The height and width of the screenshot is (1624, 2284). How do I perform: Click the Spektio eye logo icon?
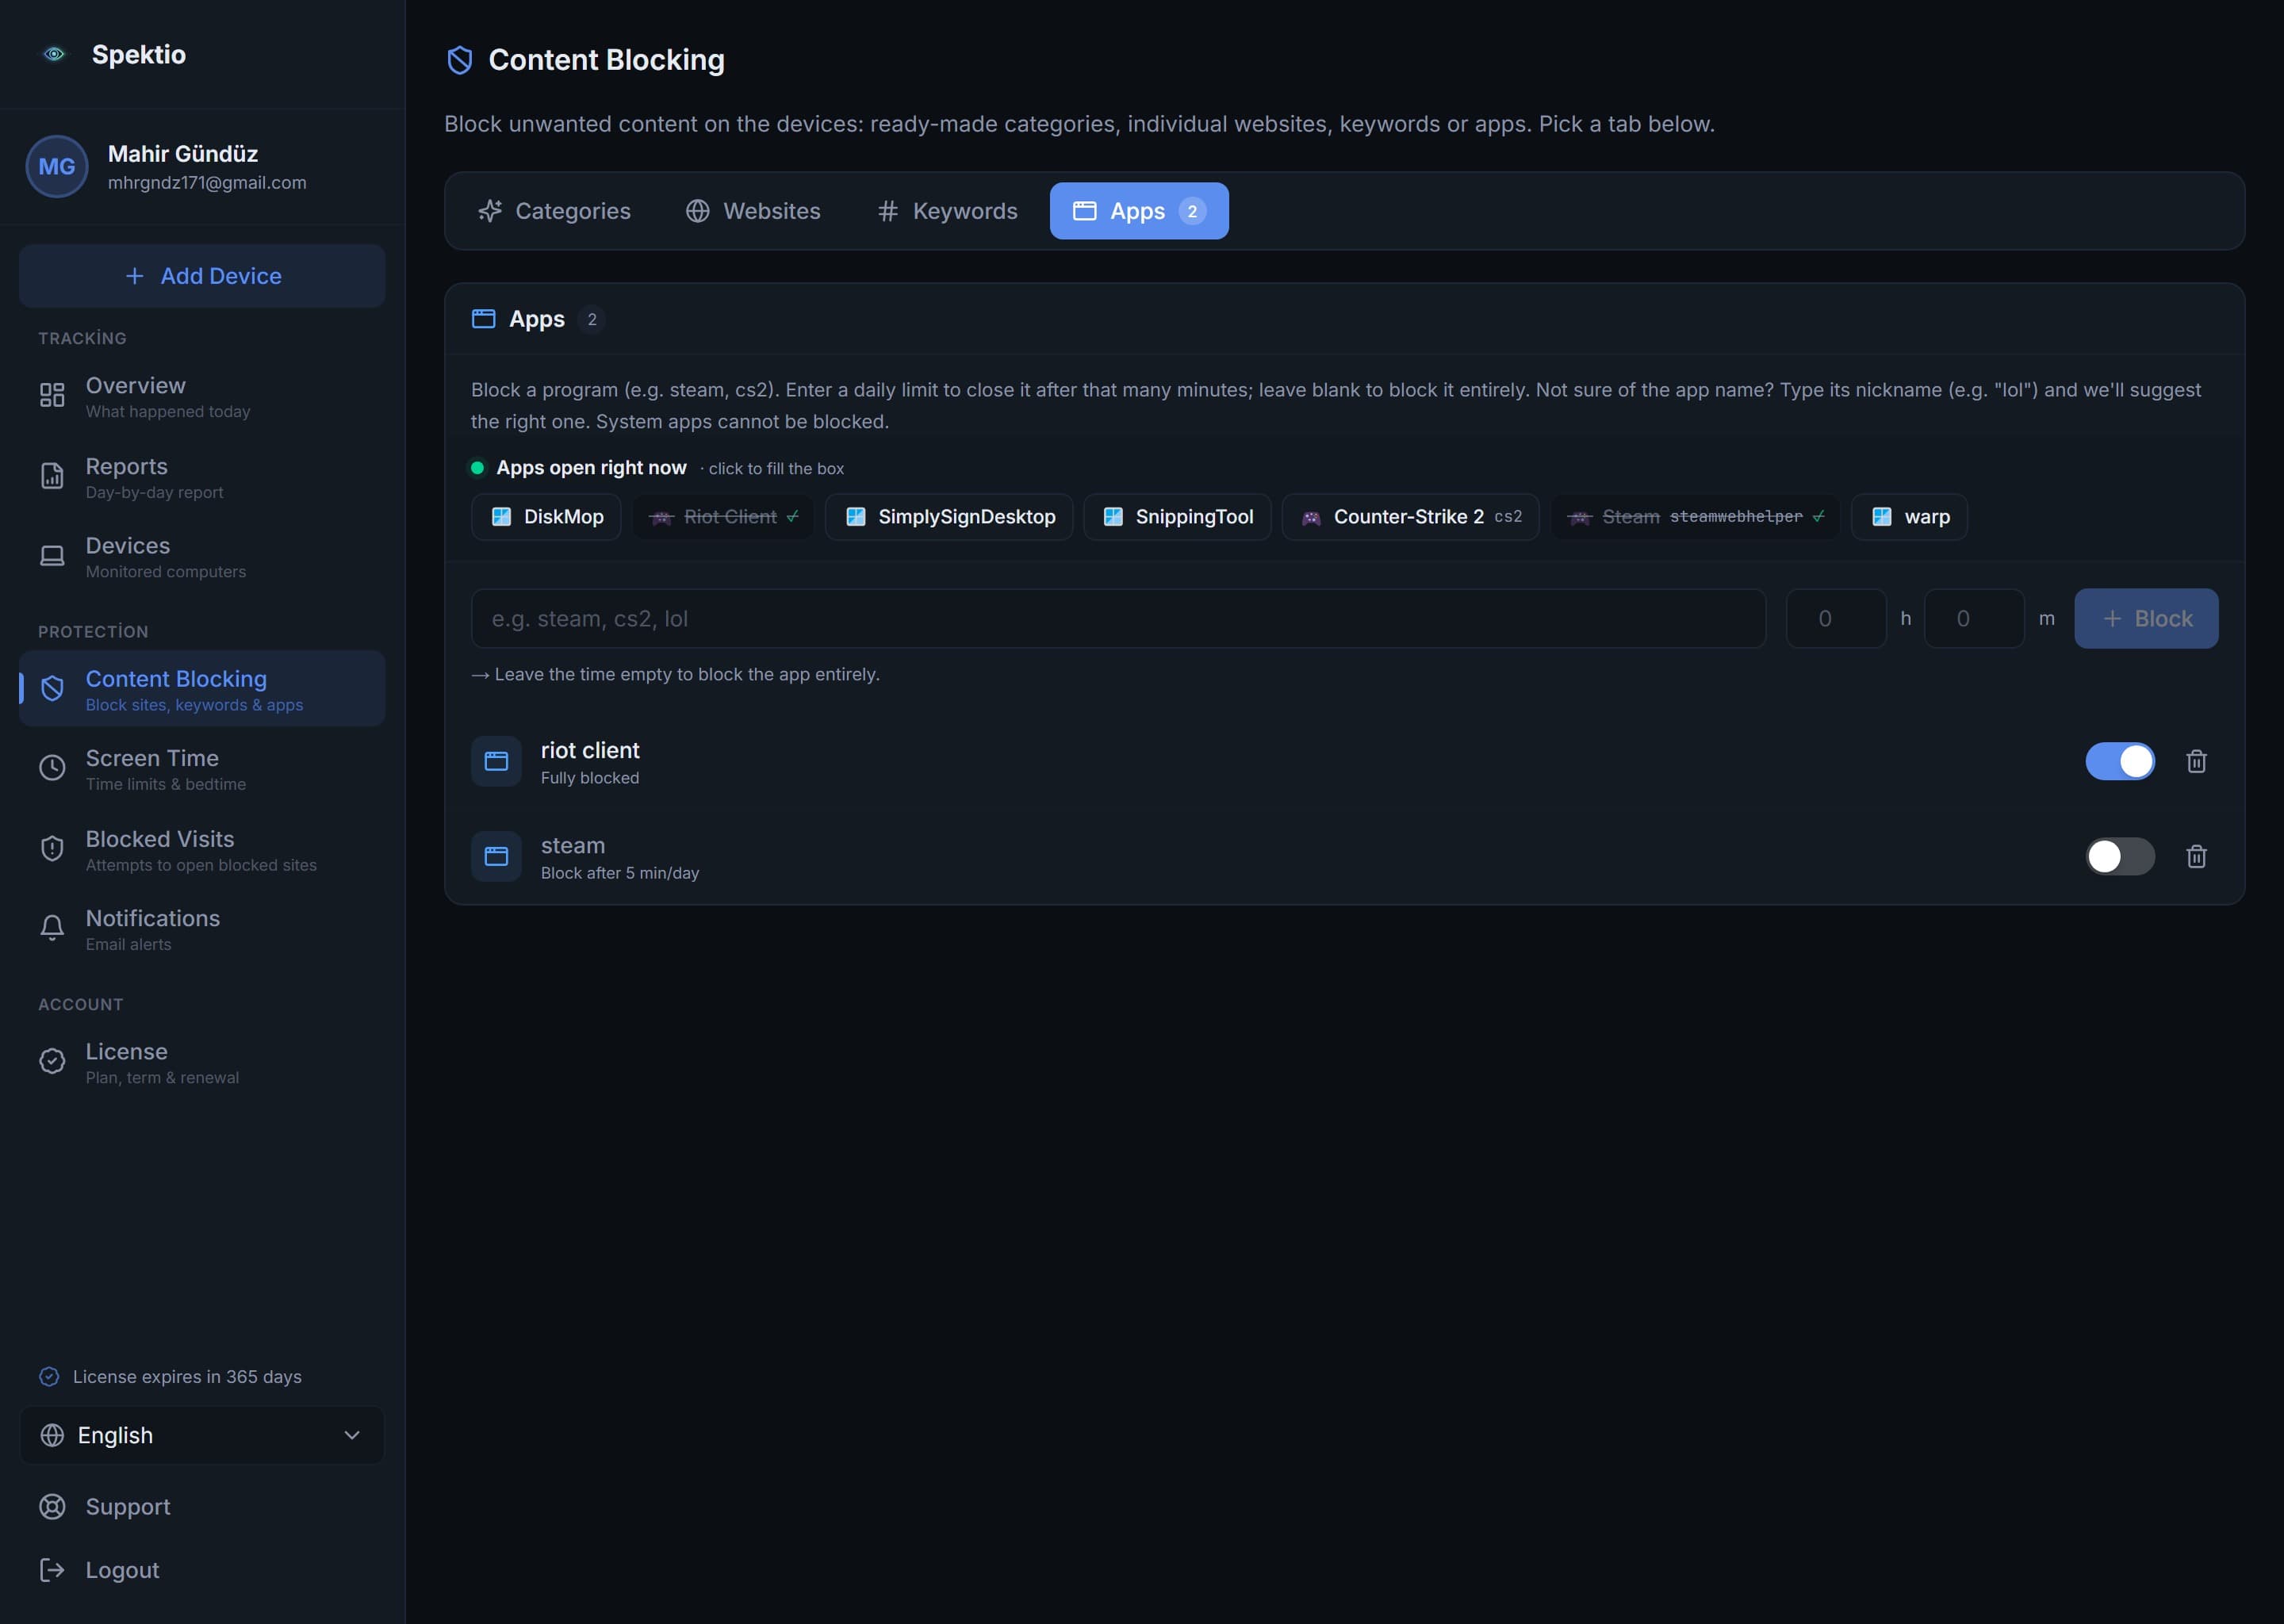[x=54, y=54]
